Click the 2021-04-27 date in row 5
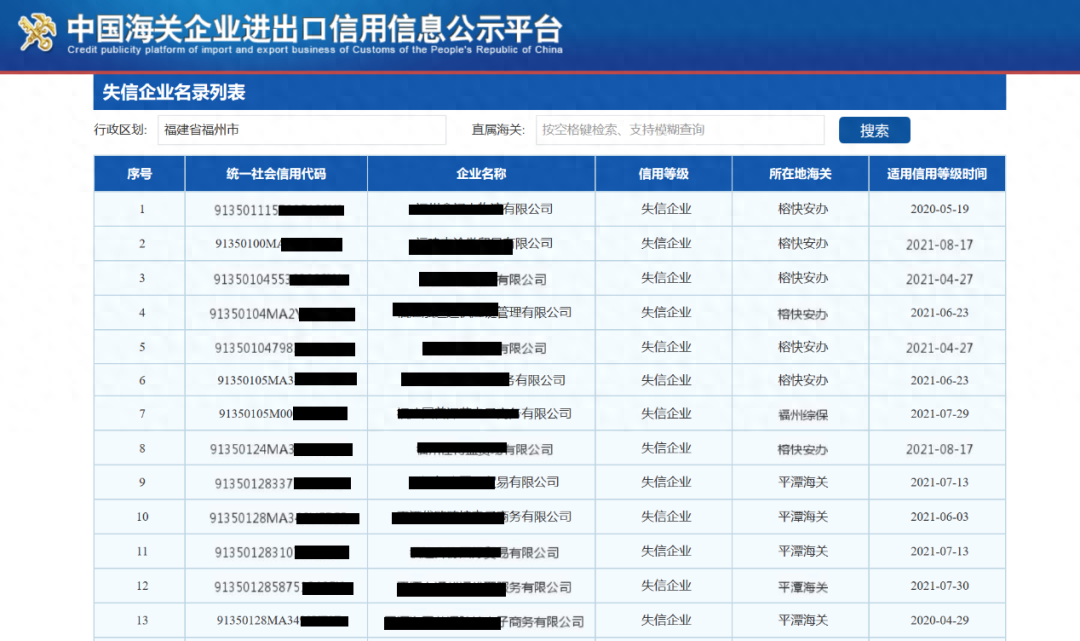The height and width of the screenshot is (641, 1080). click(939, 348)
